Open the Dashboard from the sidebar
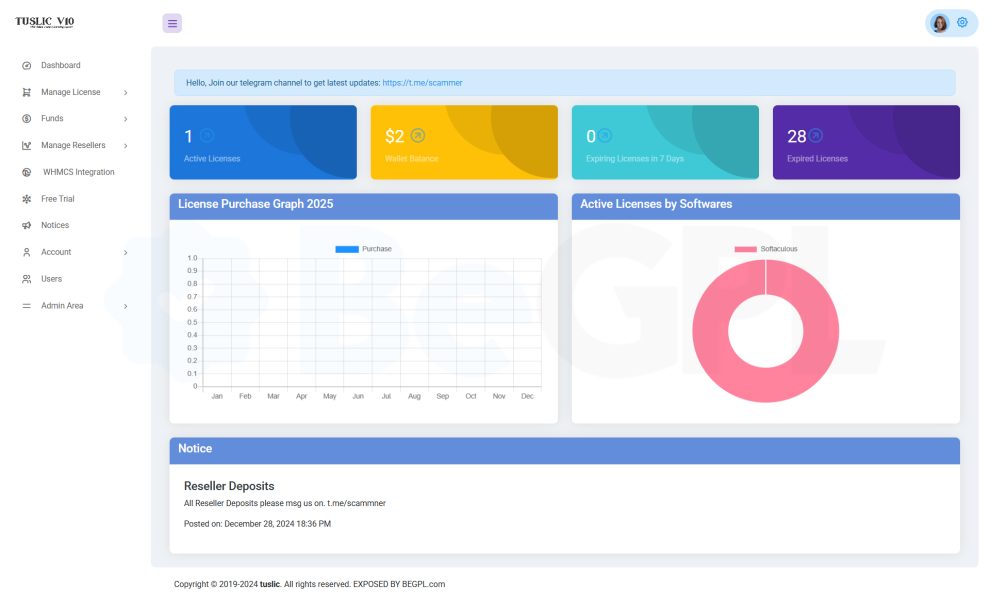Image resolution: width=990 pixels, height=601 pixels. tap(61, 65)
